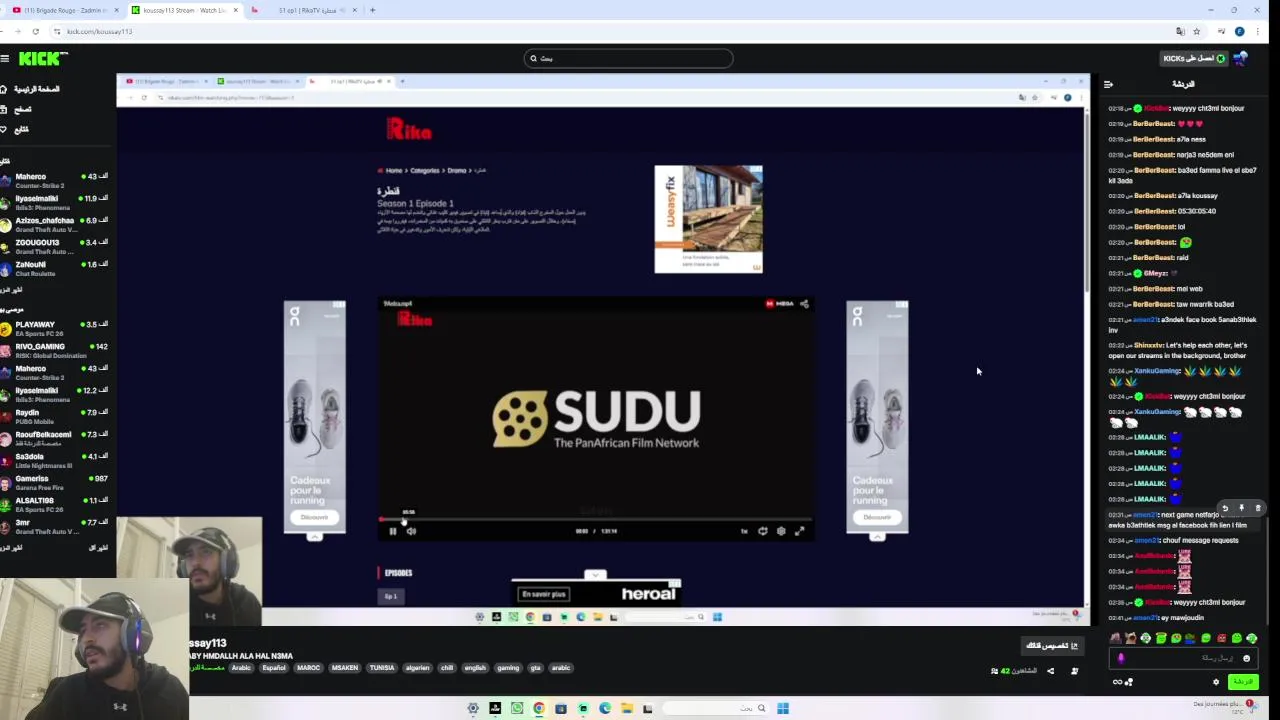Open the profile avatar at top right of Kick
1280x720 pixels.
click(1240, 59)
